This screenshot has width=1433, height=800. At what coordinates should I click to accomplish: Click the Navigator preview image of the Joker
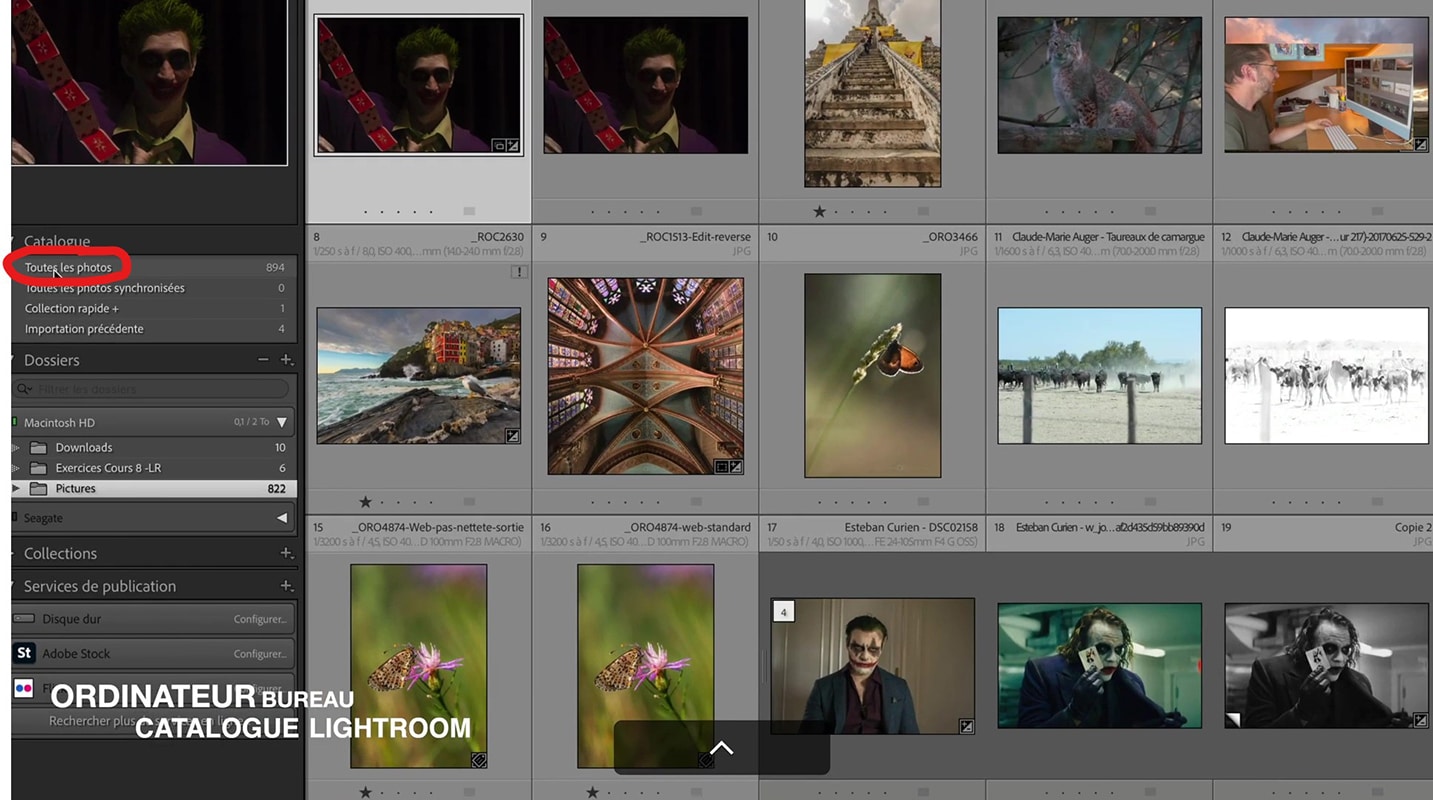coord(150,82)
